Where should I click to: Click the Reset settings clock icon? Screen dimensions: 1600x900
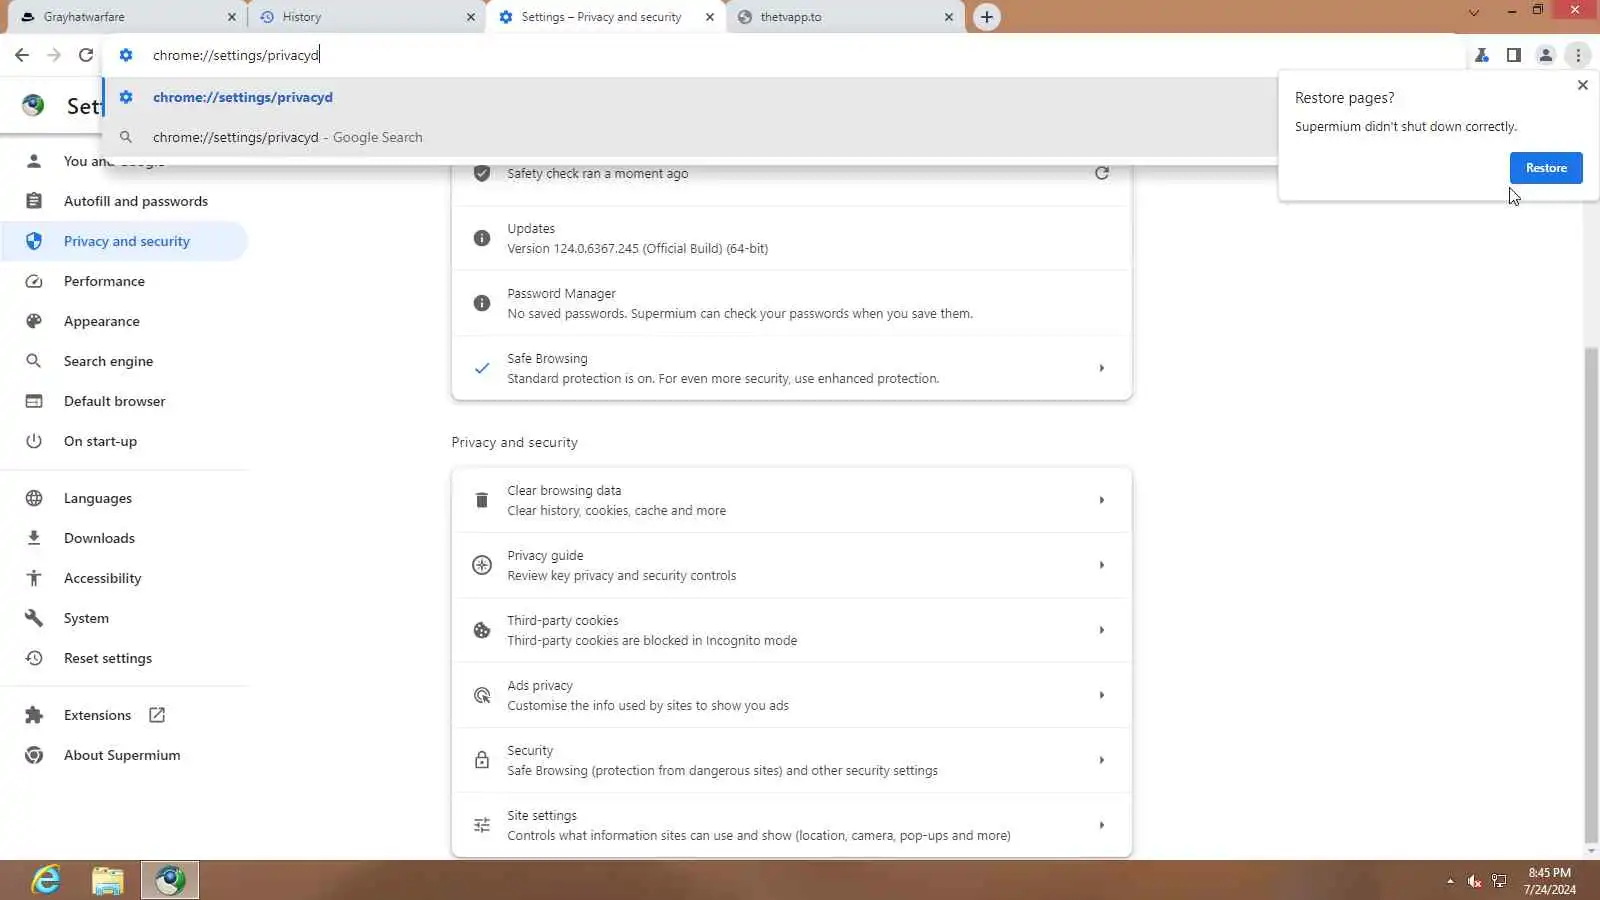click(34, 658)
